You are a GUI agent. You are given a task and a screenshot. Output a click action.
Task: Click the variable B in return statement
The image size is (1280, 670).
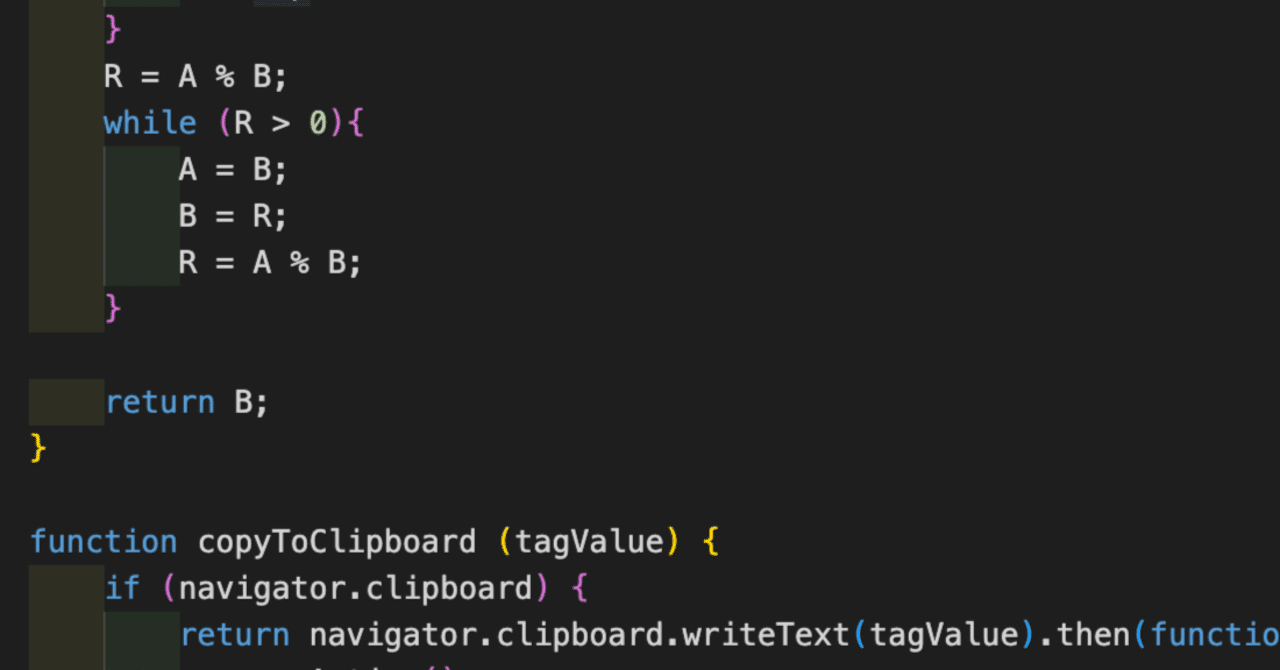tap(245, 402)
